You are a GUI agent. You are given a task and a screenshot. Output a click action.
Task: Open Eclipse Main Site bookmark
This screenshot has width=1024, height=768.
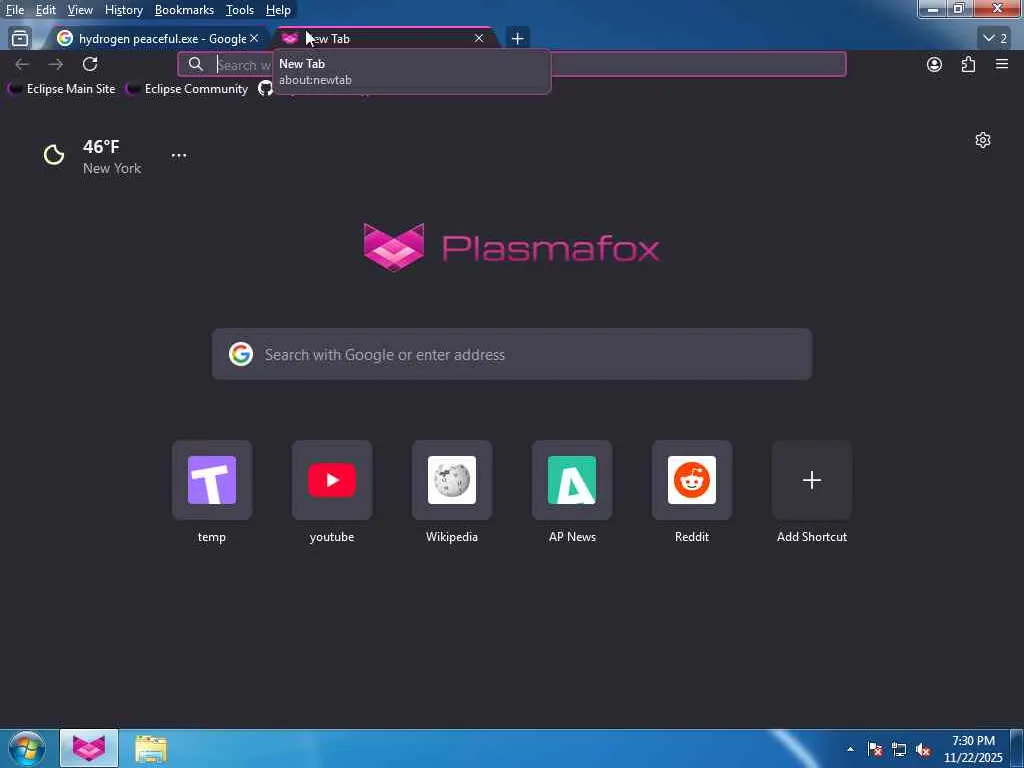(x=62, y=88)
